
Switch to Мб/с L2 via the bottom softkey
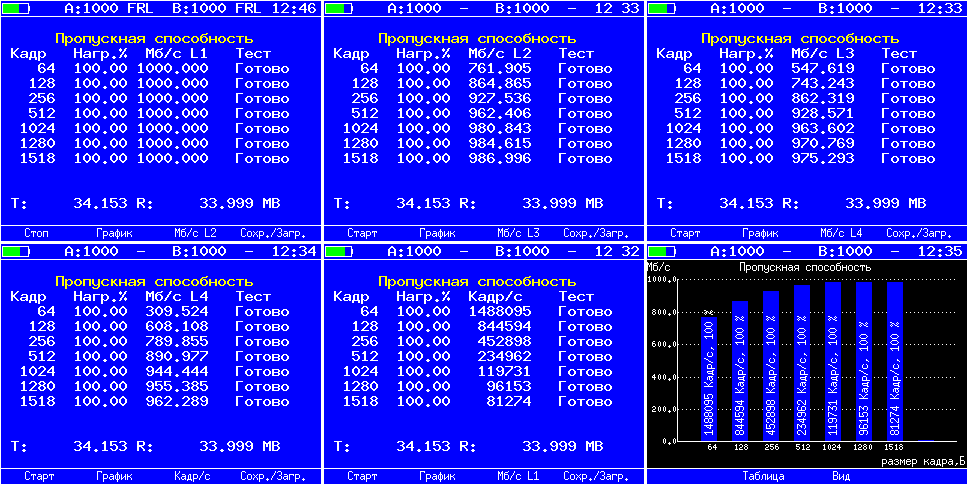195,233
